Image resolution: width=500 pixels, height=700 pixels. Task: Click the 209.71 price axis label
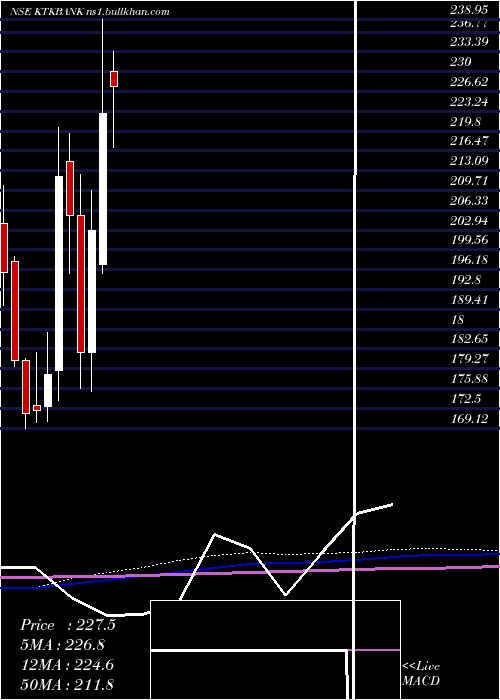[x=468, y=181]
